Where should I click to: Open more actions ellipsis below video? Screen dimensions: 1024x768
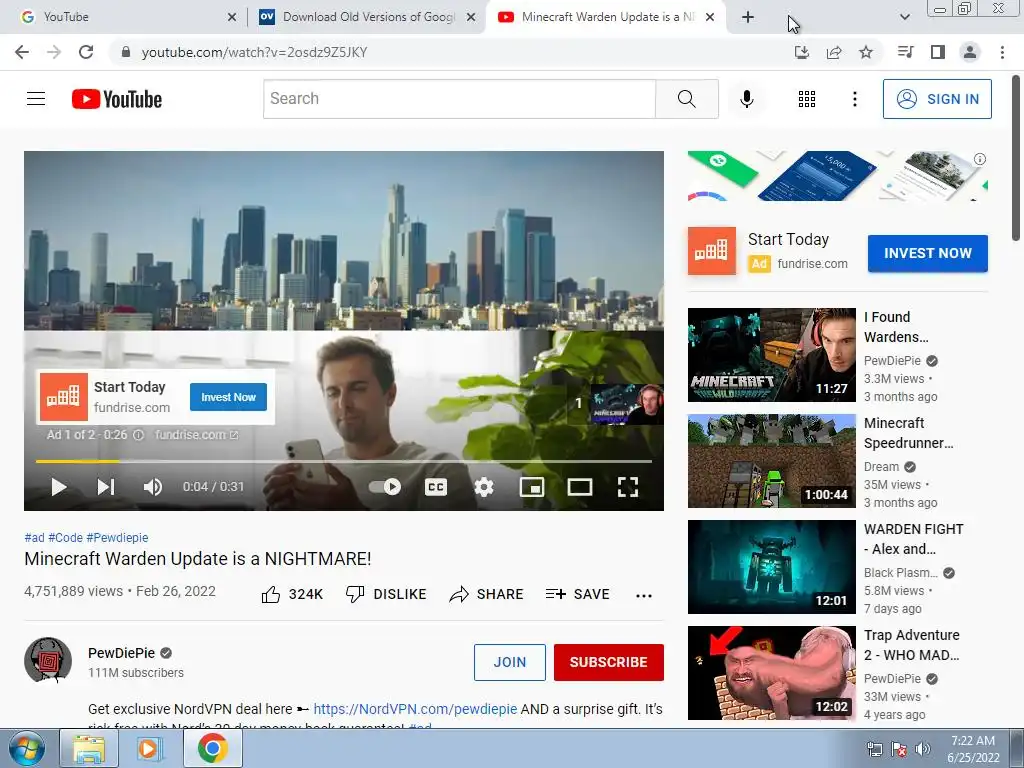(x=644, y=595)
